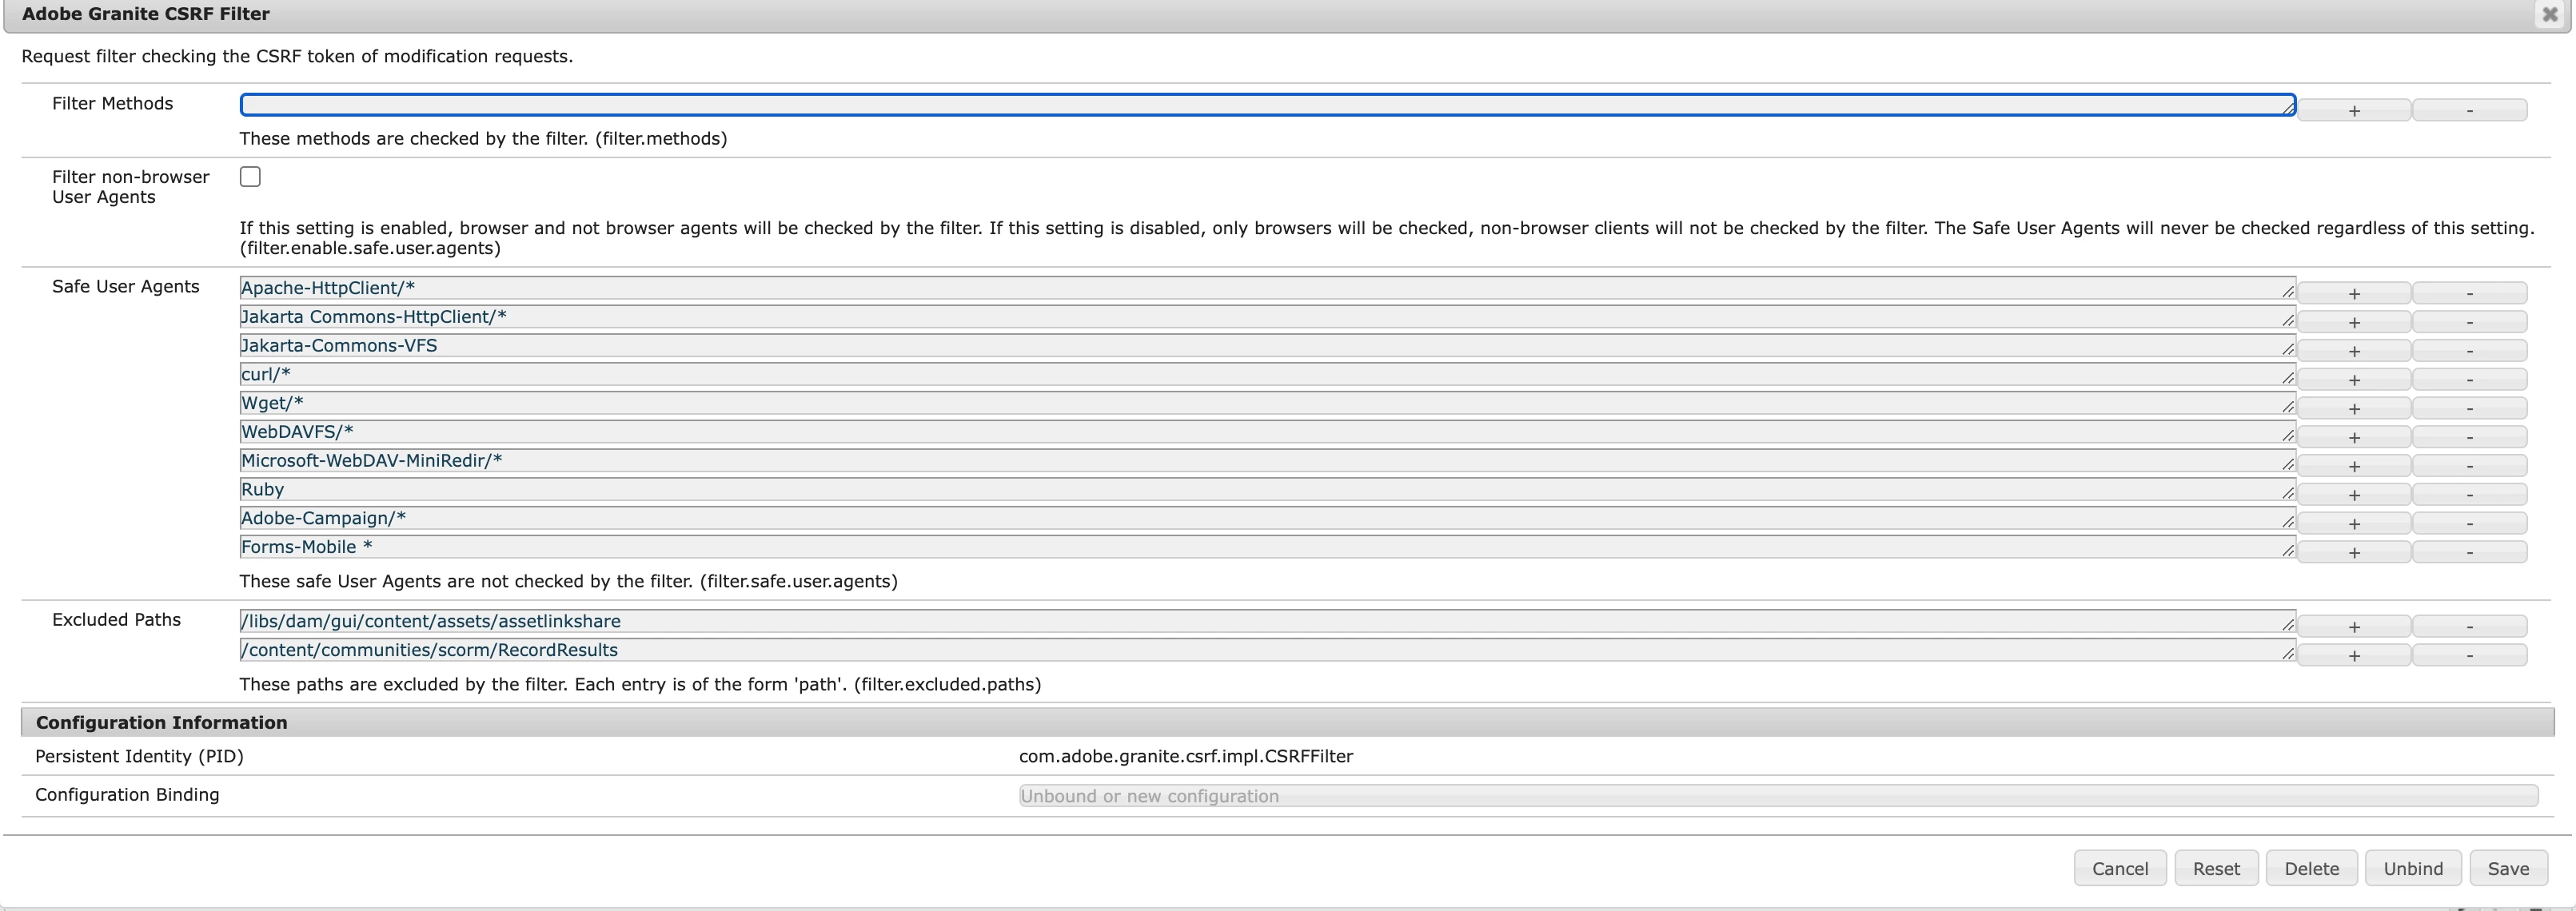
Task: Remove the Forms-Mobile * user agent
Action: 2469,552
